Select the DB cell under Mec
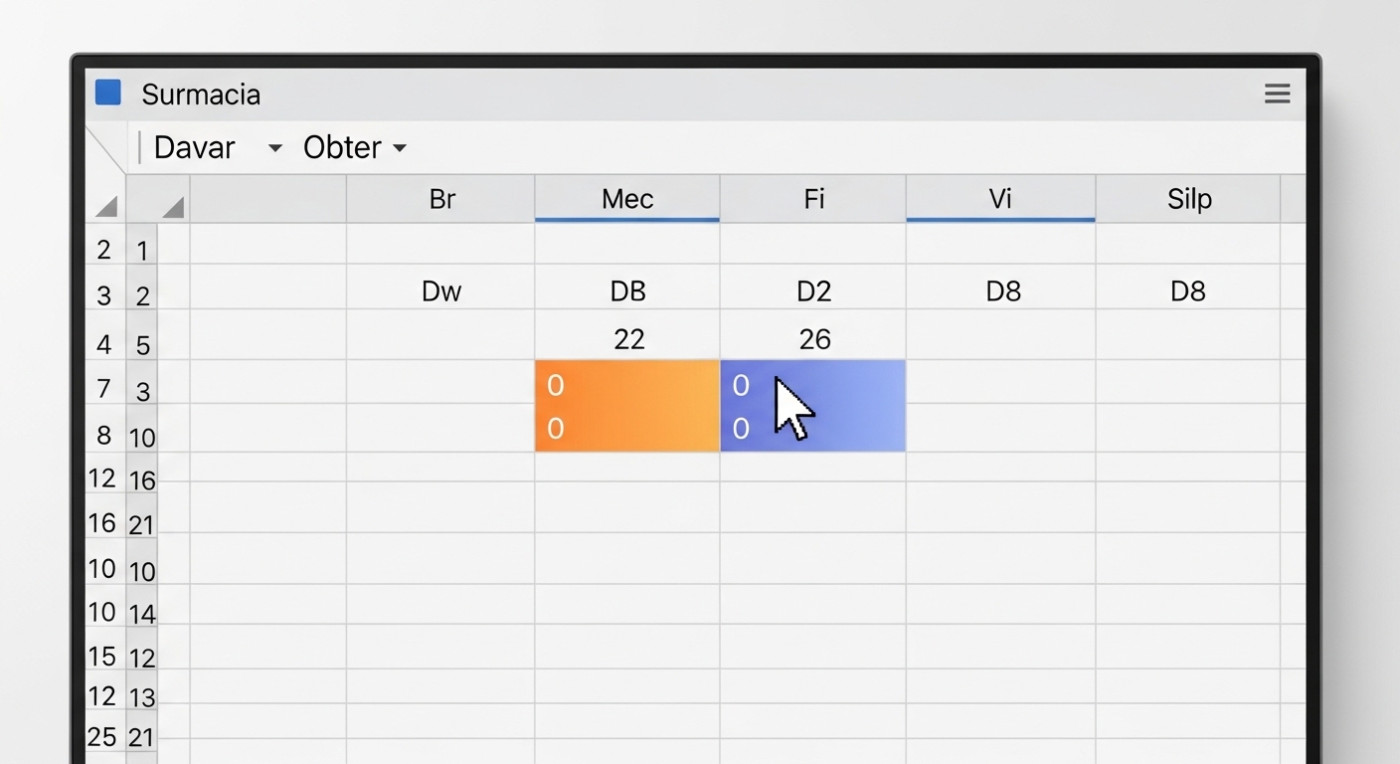The width and height of the screenshot is (1400, 764). click(627, 291)
